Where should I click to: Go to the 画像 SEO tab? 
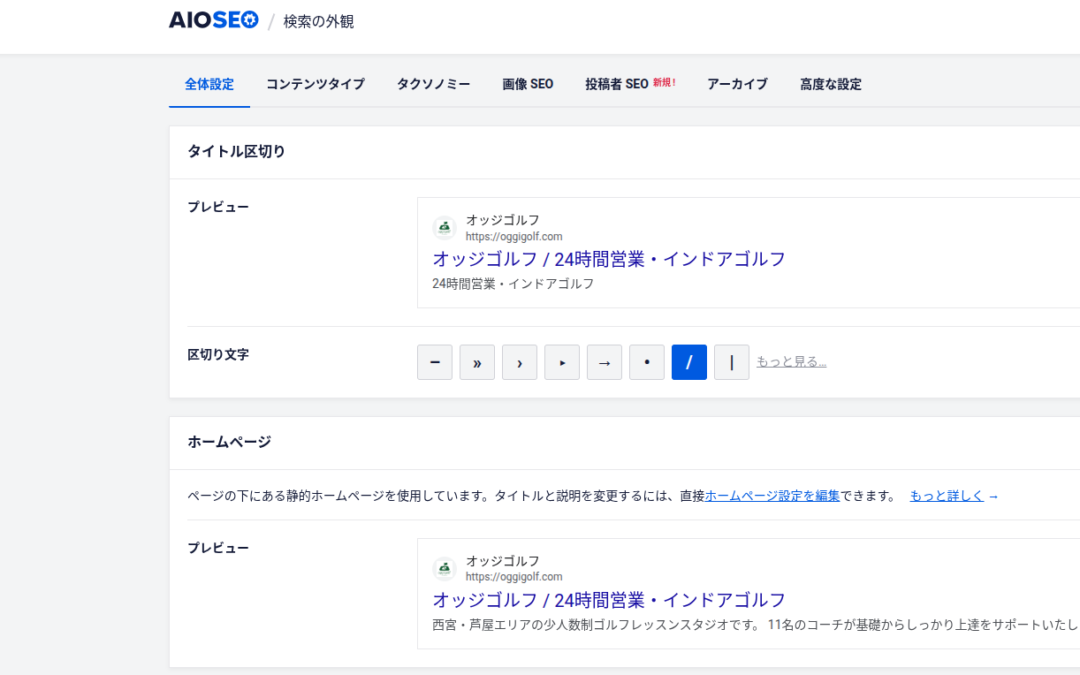(528, 84)
